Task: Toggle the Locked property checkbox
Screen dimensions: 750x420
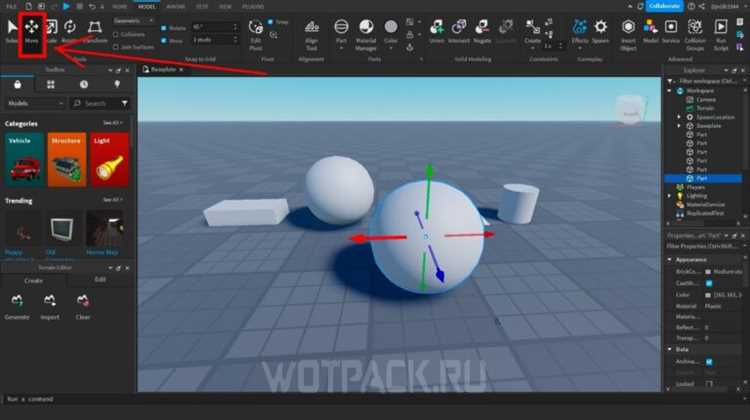Action: 709,384
